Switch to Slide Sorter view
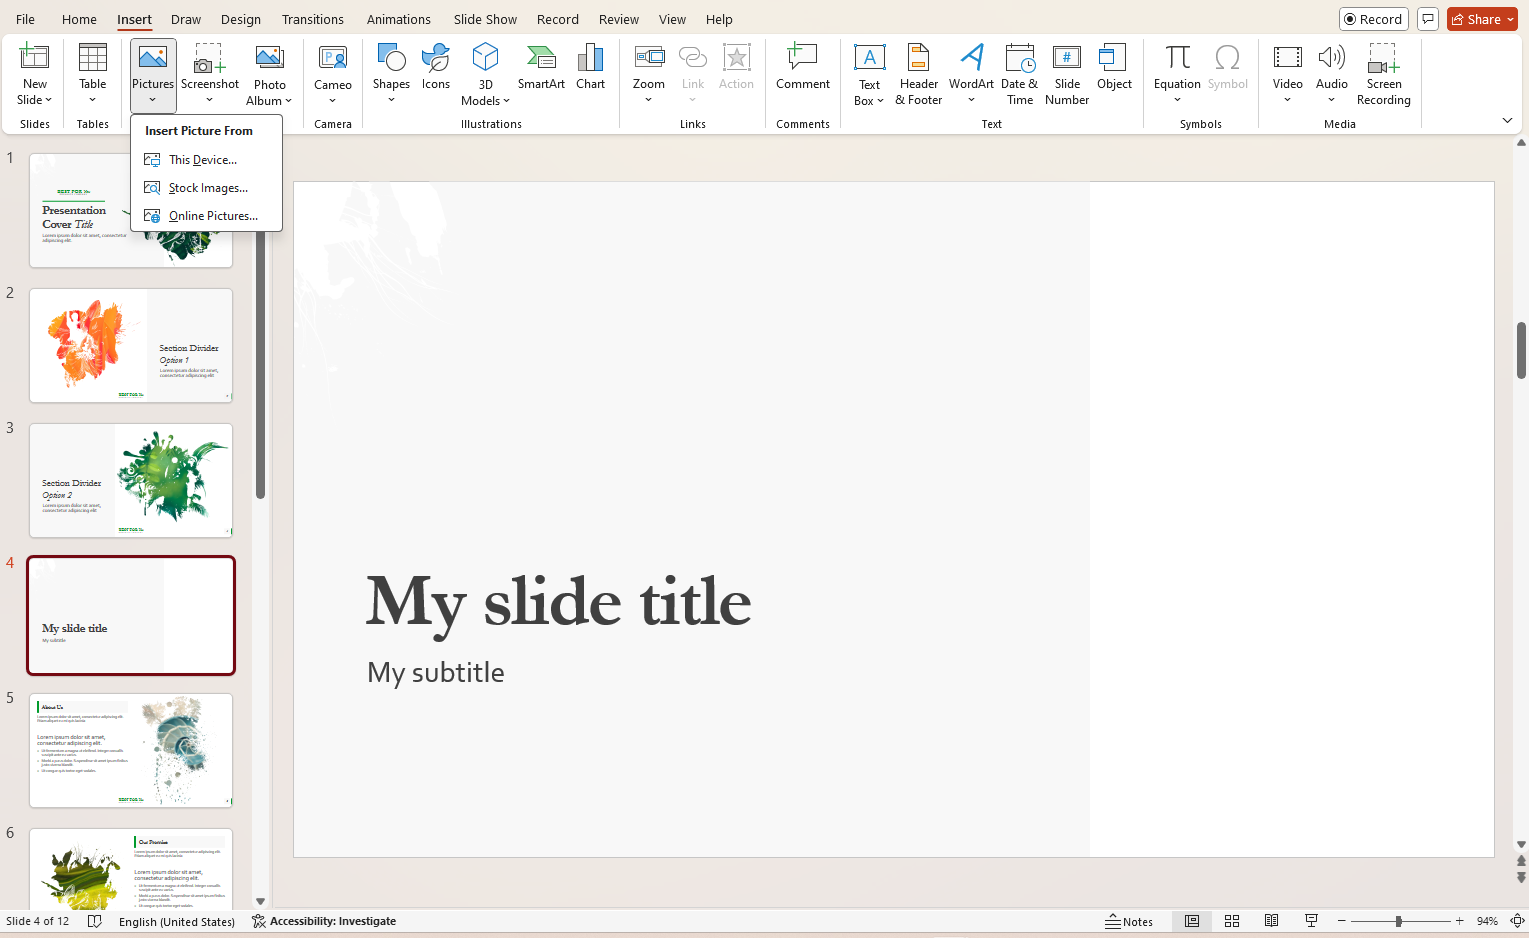Viewport: 1529px width, 938px height. (1231, 920)
